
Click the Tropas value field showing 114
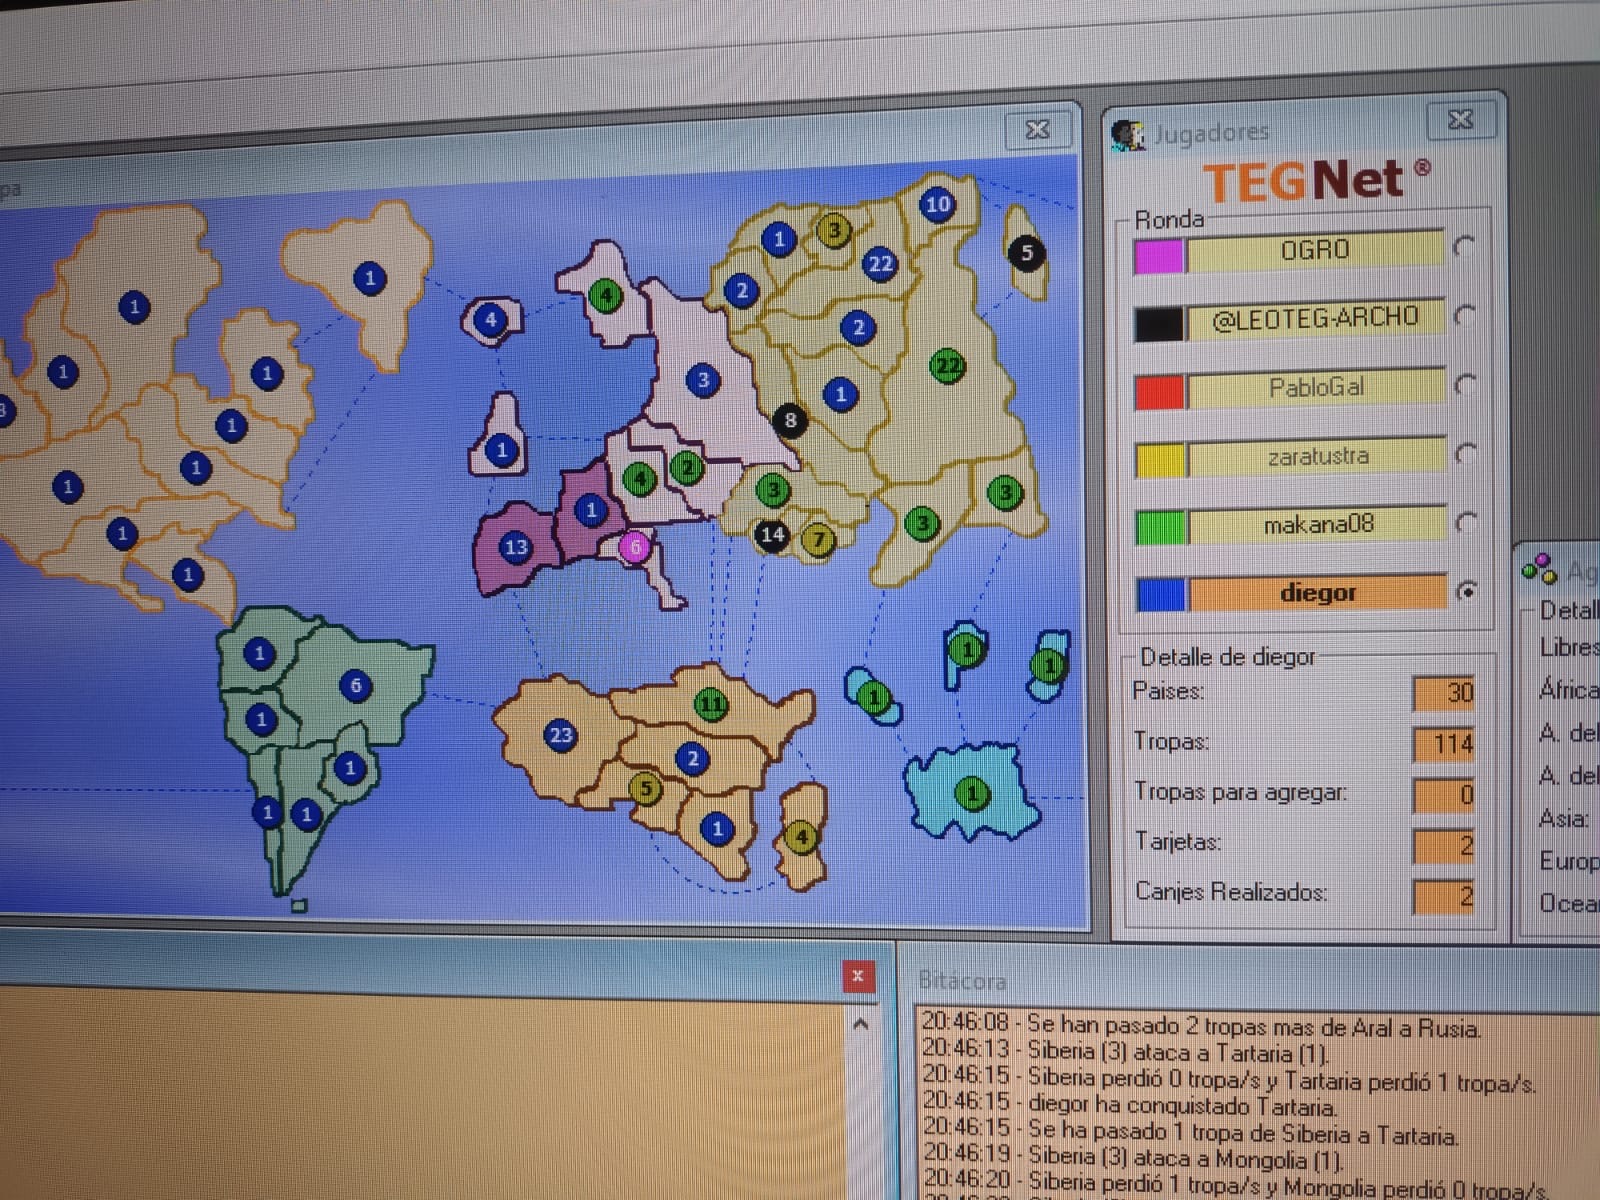(1443, 744)
